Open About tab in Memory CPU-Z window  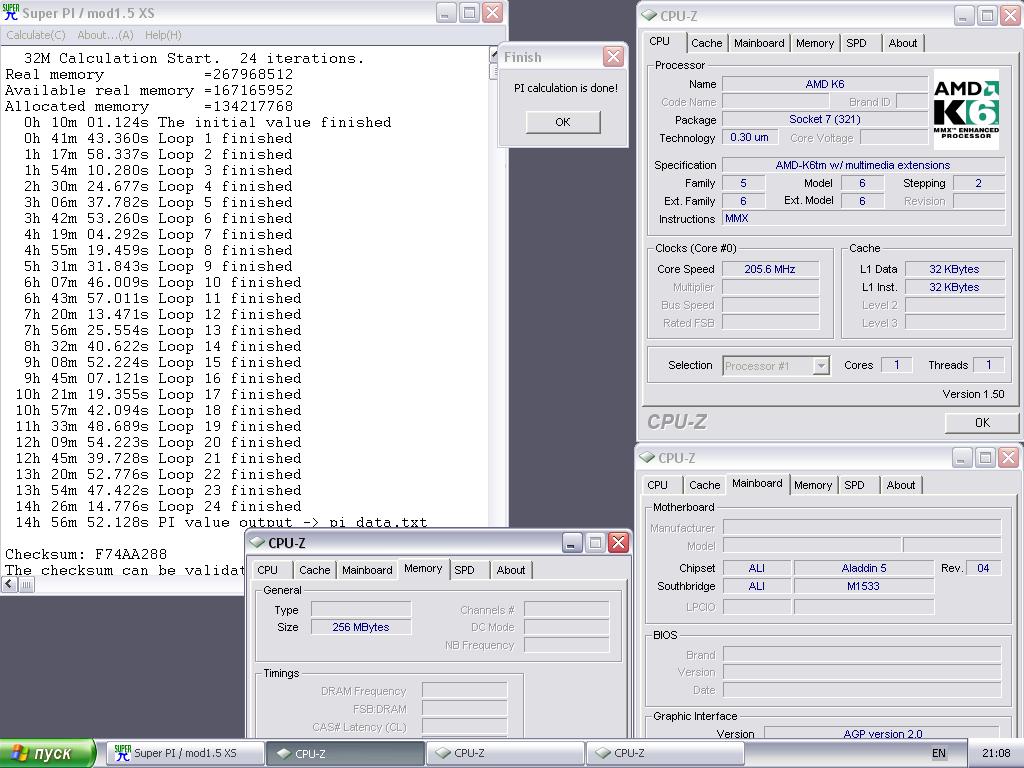(511, 570)
